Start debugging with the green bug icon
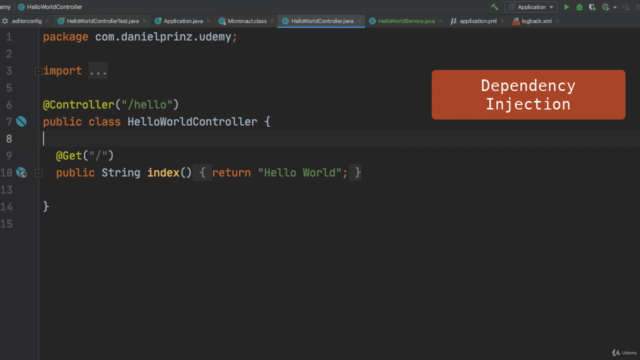 pyautogui.click(x=579, y=7)
